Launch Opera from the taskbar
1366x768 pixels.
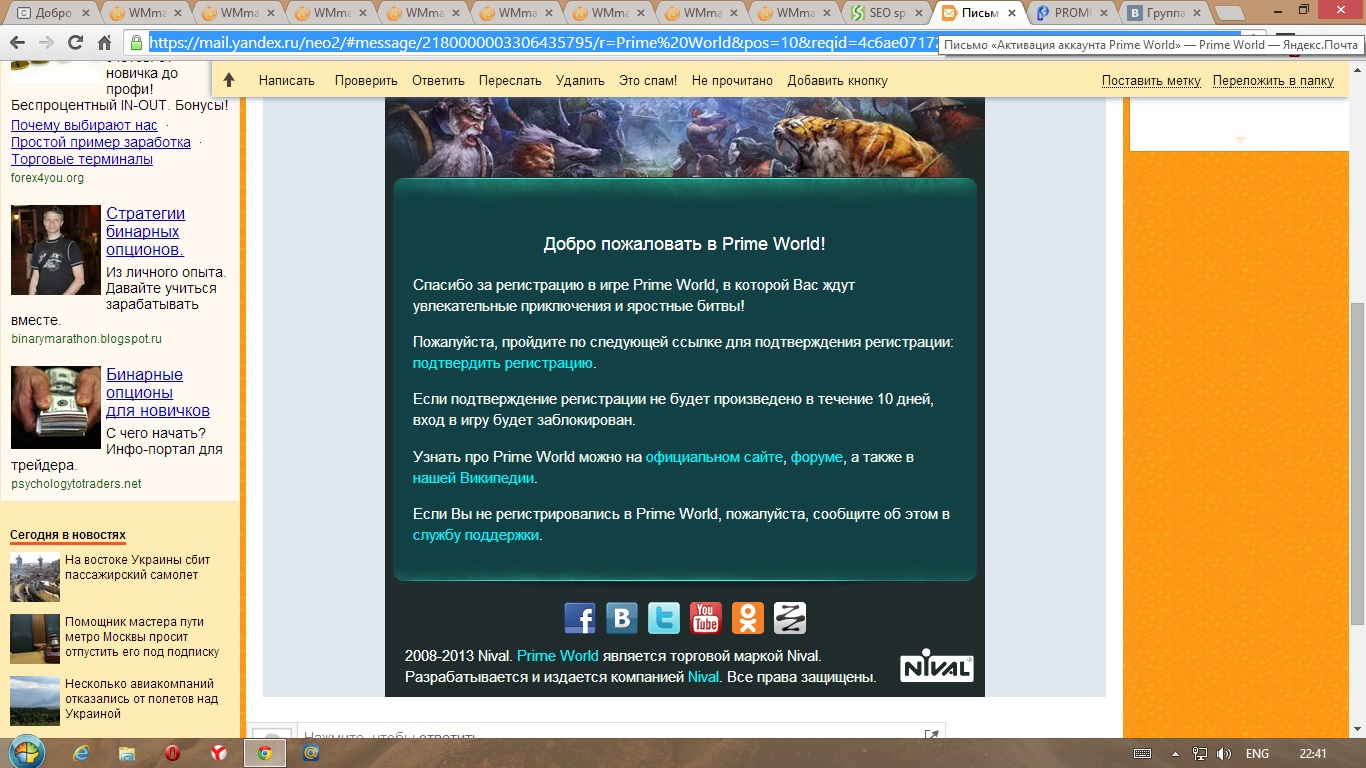click(x=173, y=753)
